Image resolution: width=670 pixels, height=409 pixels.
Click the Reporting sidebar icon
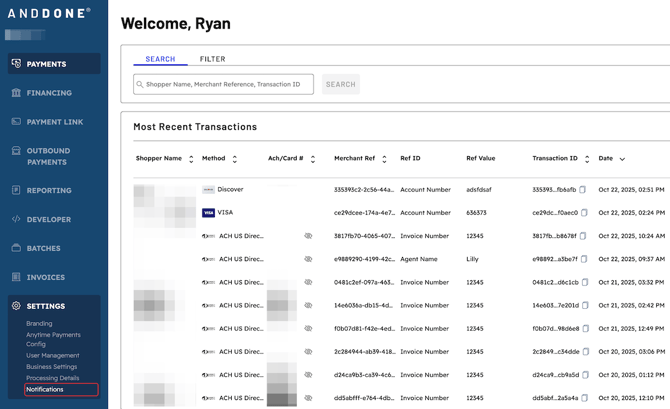(16, 190)
